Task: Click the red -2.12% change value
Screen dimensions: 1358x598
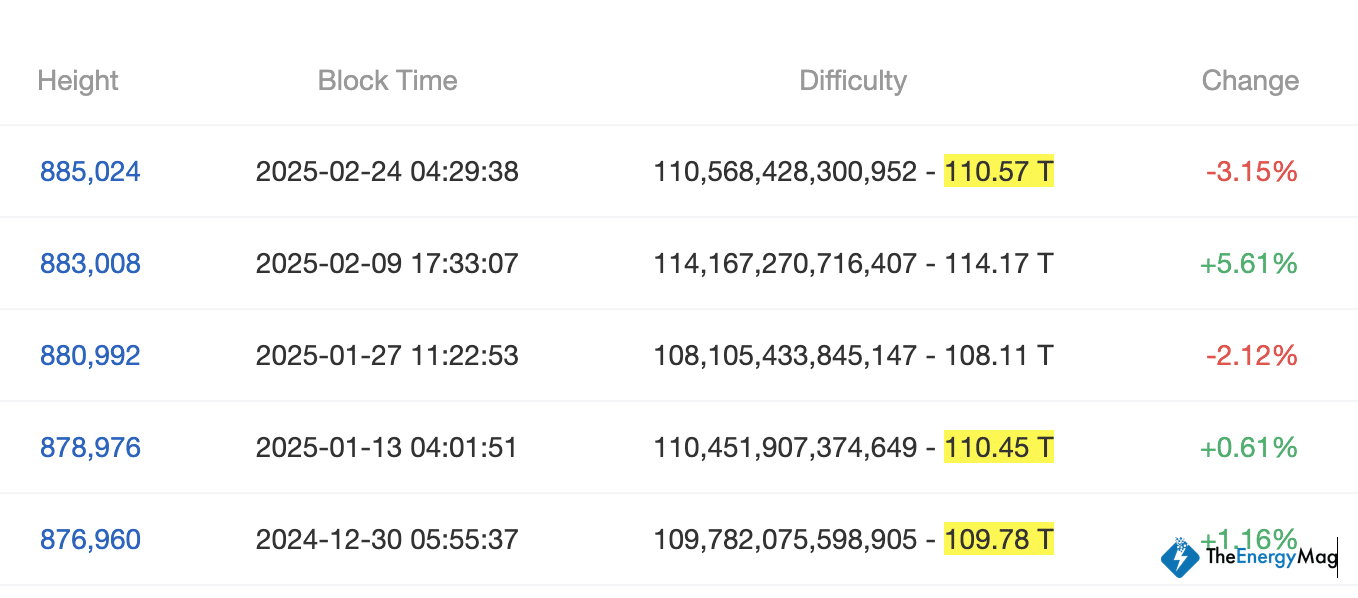Action: (x=1251, y=356)
